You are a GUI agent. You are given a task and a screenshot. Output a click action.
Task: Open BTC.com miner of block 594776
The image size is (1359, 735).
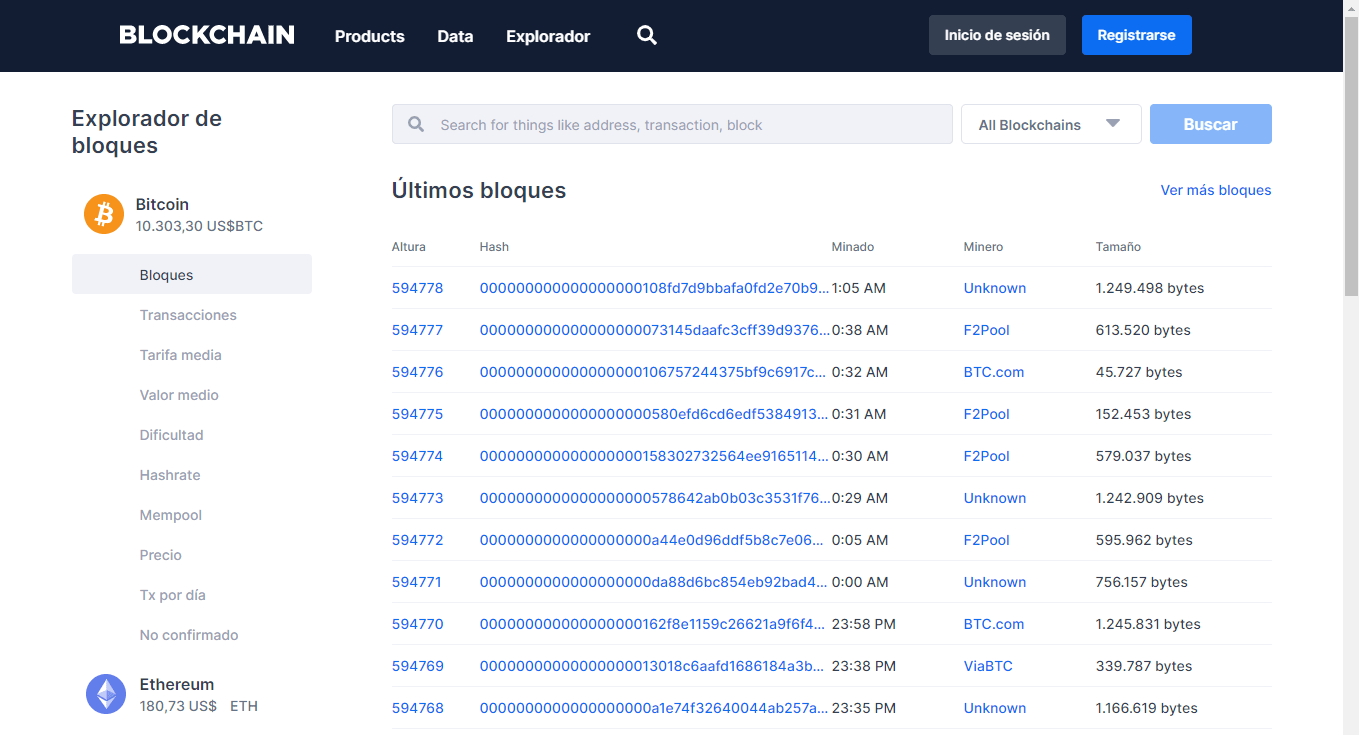click(994, 372)
